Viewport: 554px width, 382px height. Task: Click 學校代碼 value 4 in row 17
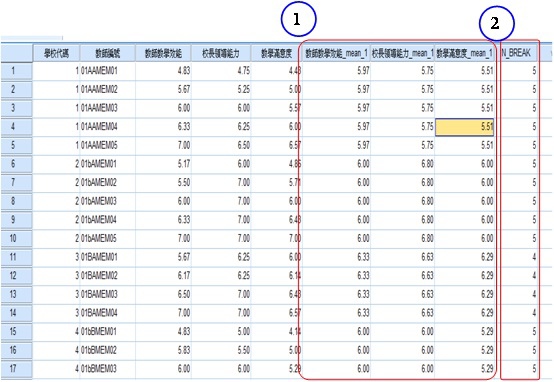(x=57, y=369)
